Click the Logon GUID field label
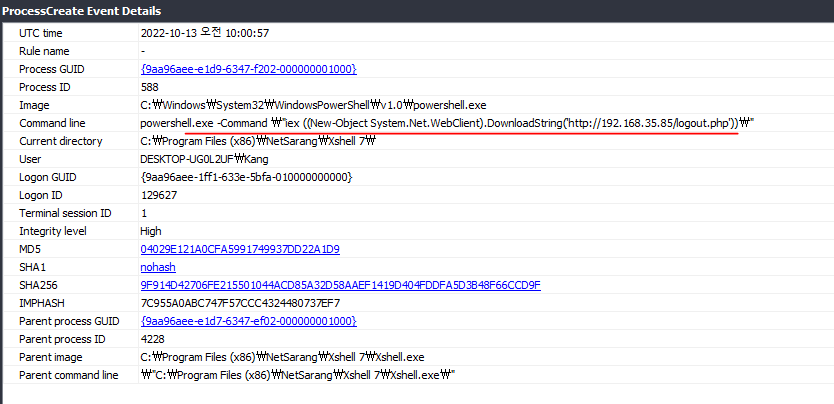This screenshot has width=834, height=404. [47, 177]
